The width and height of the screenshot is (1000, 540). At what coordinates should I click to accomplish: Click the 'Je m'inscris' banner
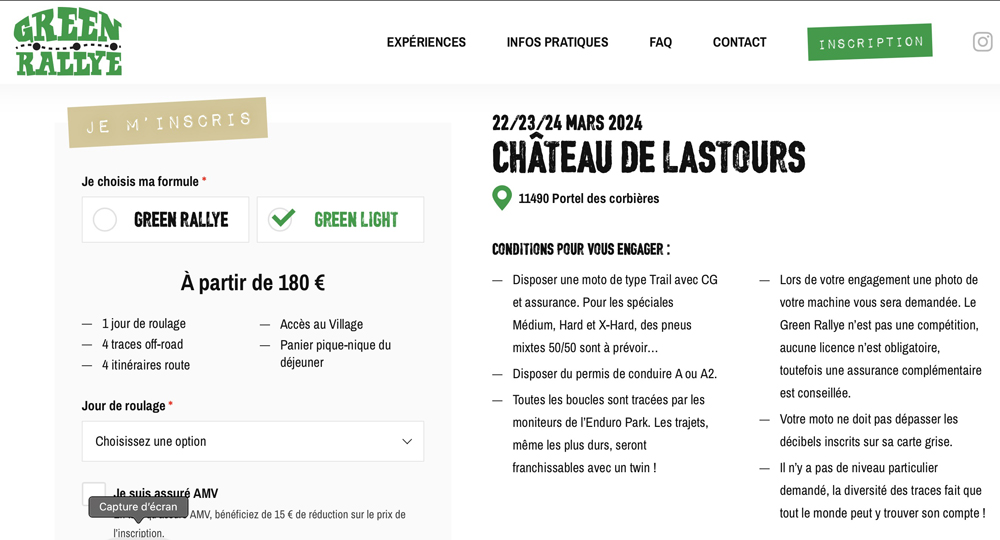[167, 123]
